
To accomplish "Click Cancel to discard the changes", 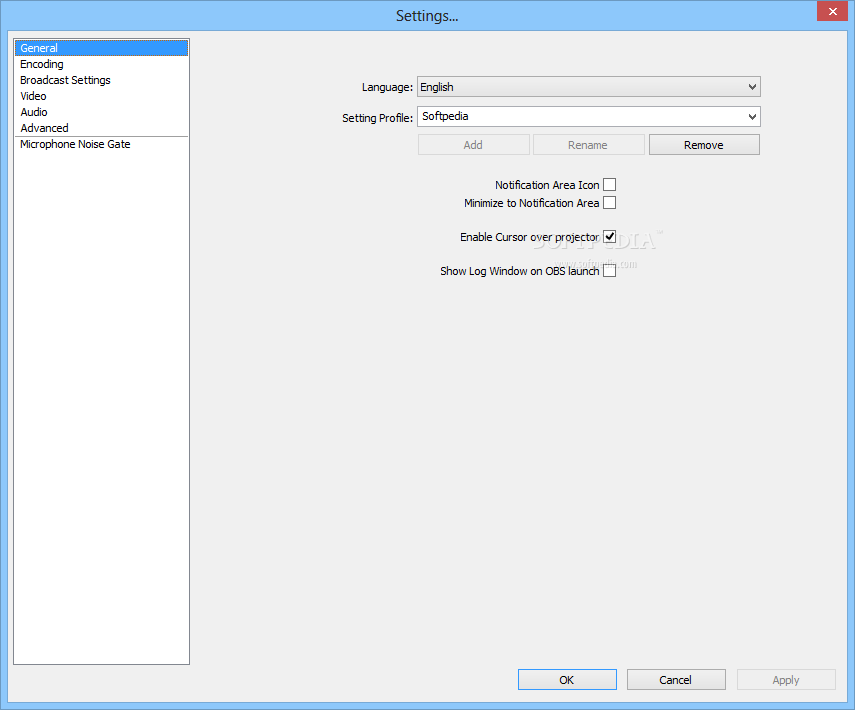I will (x=676, y=679).
